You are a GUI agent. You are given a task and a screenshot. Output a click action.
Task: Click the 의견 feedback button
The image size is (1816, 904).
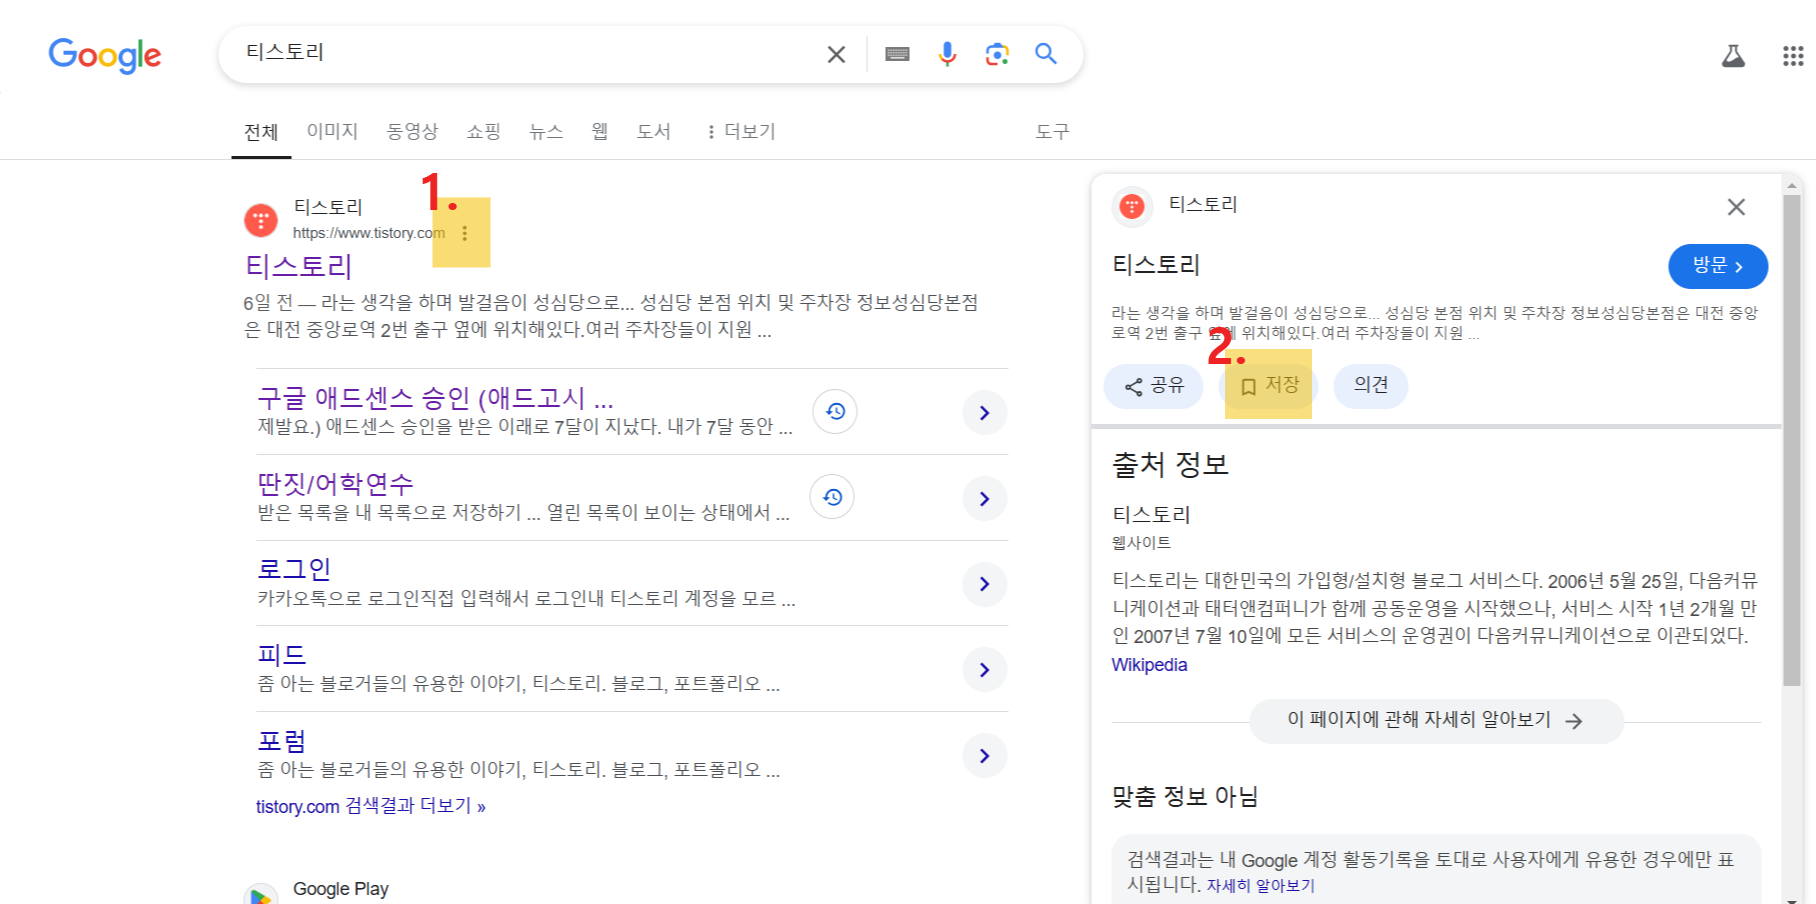(1371, 386)
